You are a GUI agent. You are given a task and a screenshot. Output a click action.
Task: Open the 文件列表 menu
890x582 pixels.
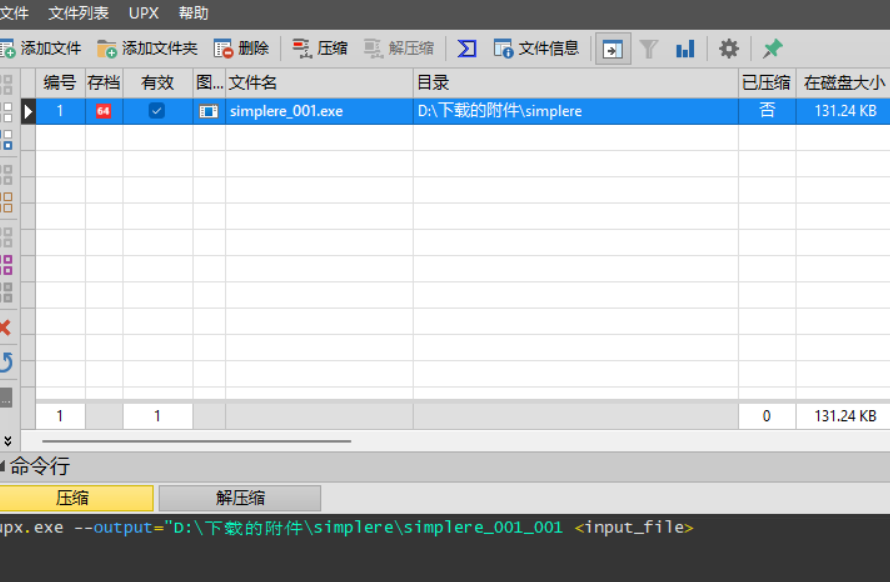click(79, 13)
